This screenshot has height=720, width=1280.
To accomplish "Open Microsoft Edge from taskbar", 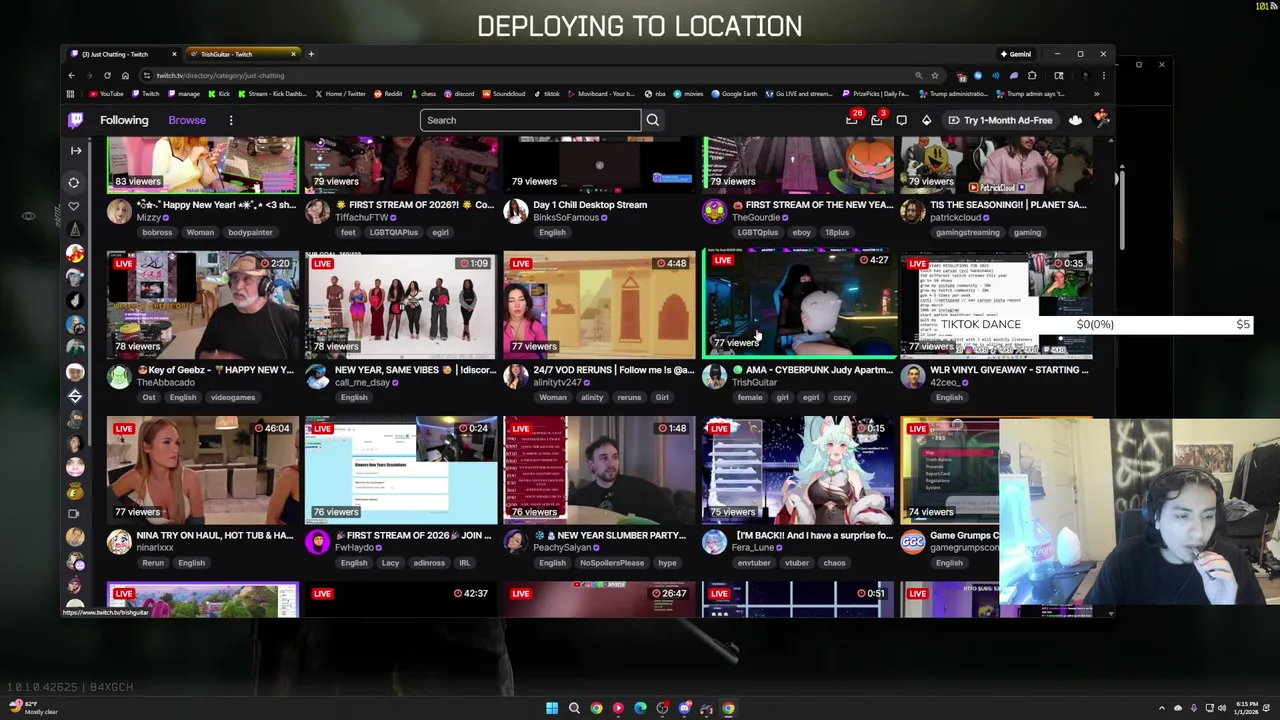I will (640, 708).
